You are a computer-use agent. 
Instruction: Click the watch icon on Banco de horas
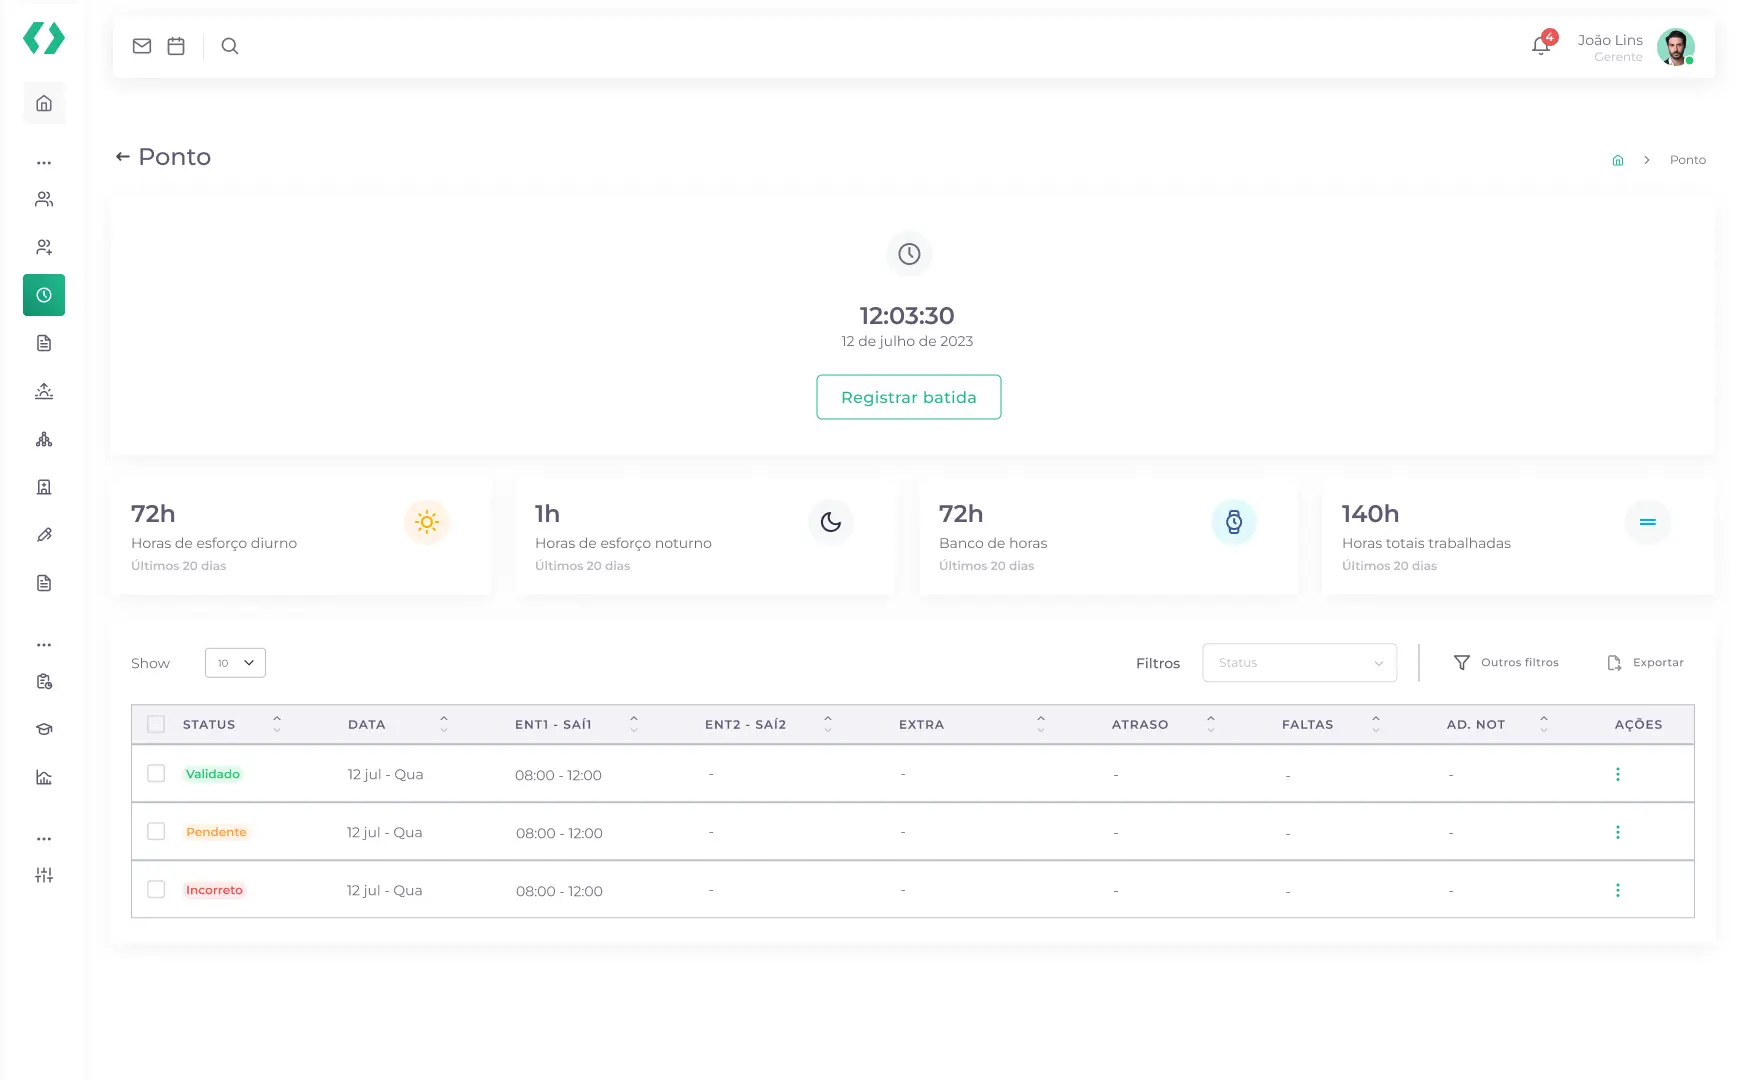tap(1234, 522)
